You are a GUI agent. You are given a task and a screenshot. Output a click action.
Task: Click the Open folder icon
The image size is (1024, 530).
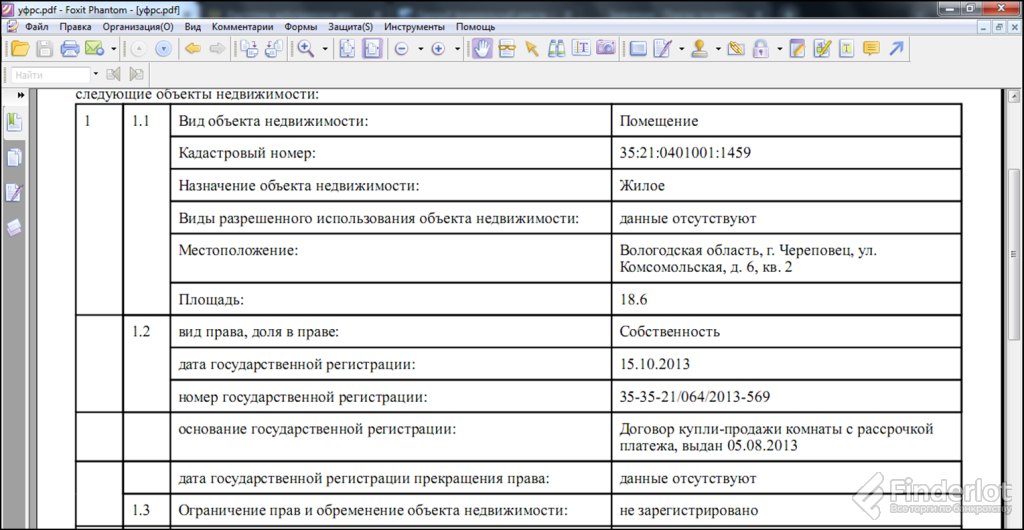tap(20, 48)
